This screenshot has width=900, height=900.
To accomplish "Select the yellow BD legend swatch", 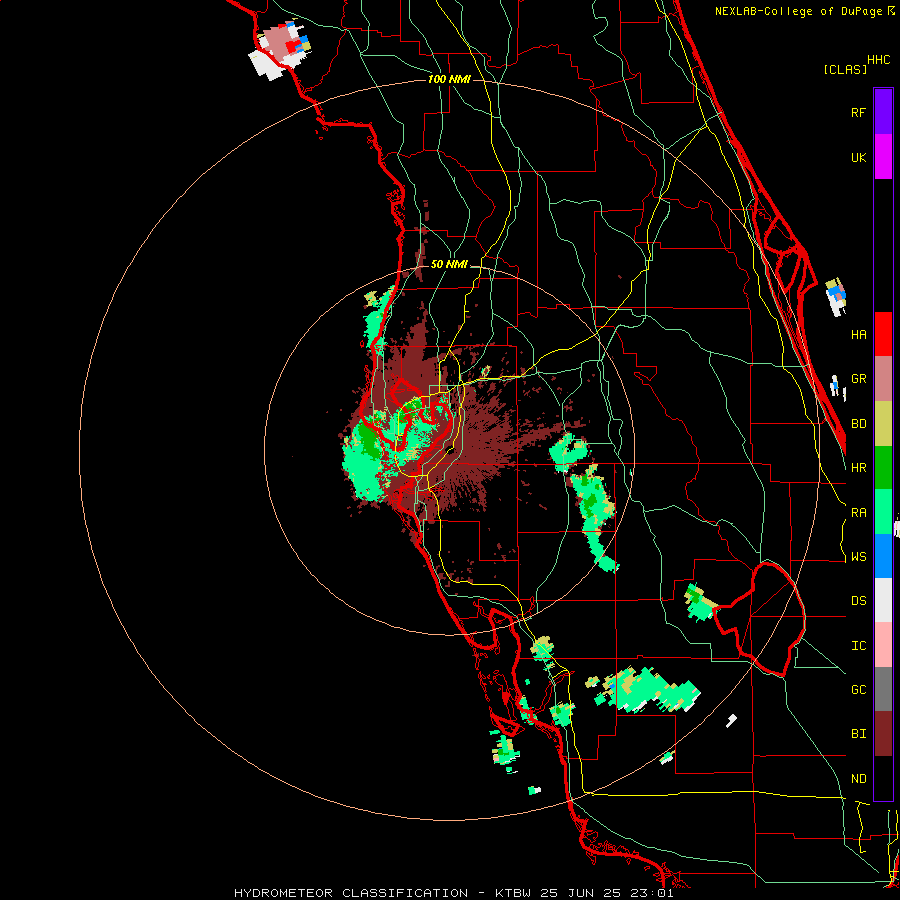I will (883, 423).
